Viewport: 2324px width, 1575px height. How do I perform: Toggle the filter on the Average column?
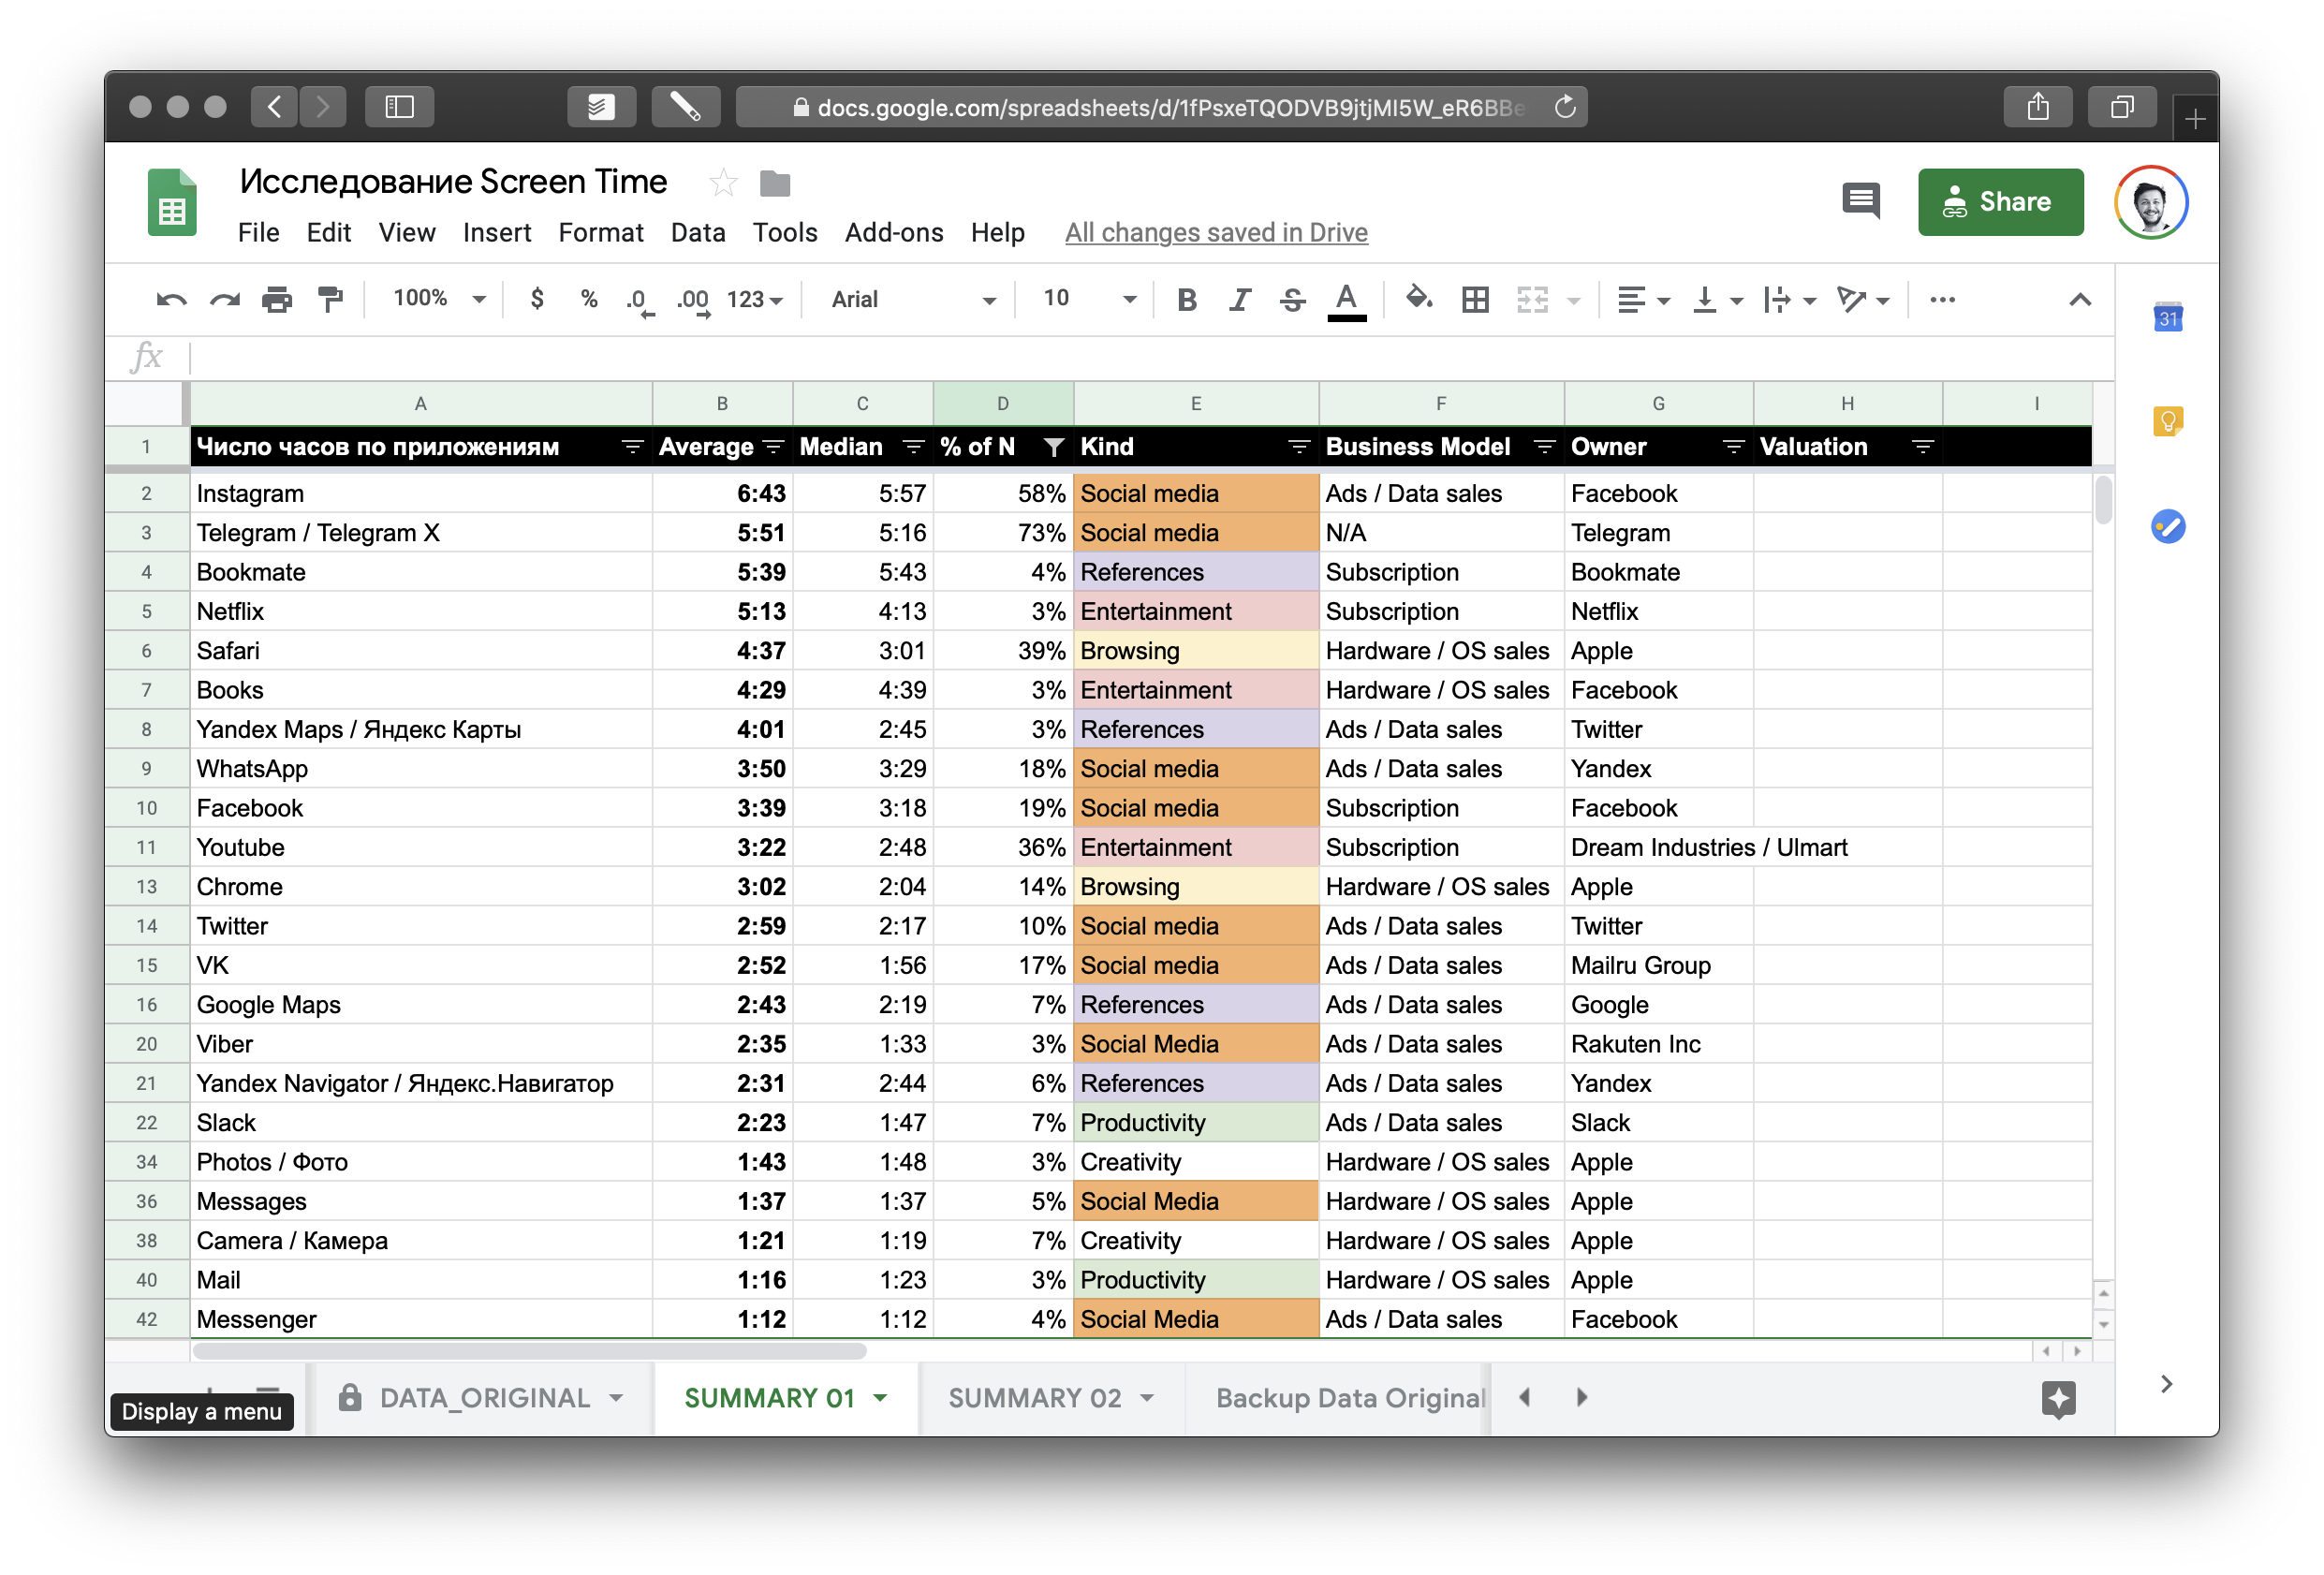[x=772, y=446]
